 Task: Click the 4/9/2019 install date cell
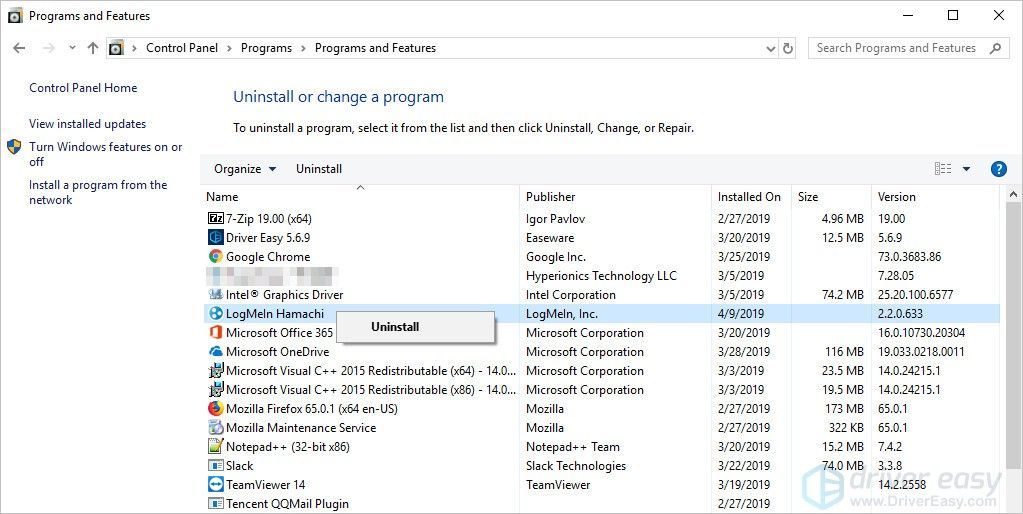click(x=739, y=314)
